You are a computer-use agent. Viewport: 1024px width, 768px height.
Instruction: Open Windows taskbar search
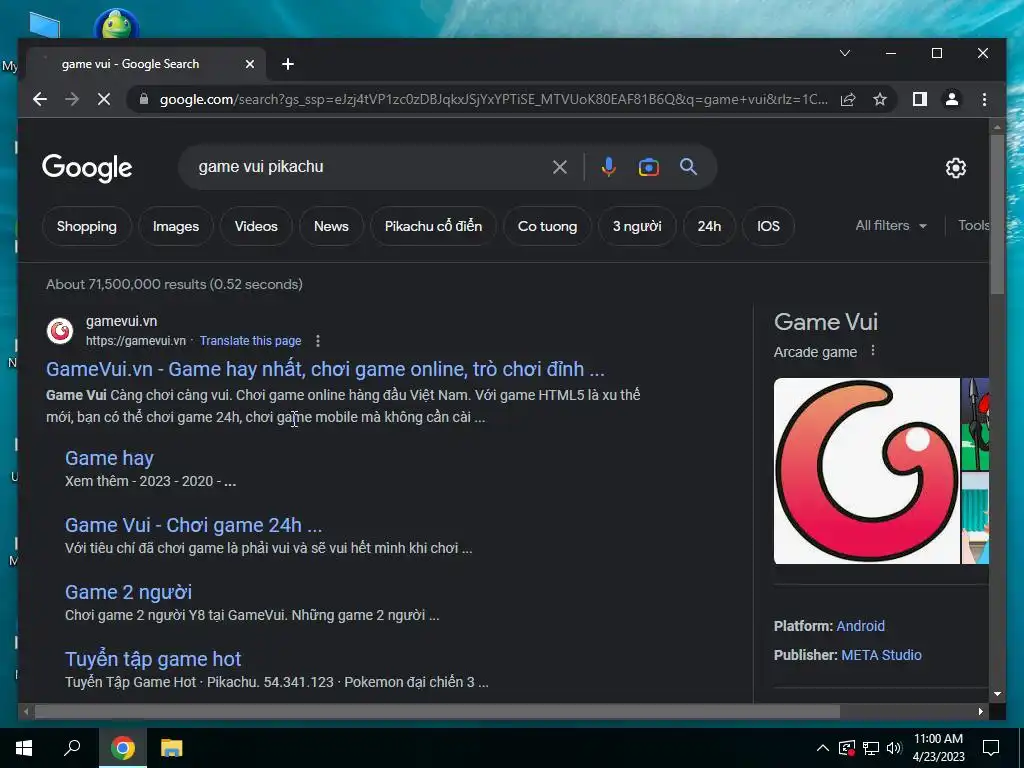pos(72,748)
